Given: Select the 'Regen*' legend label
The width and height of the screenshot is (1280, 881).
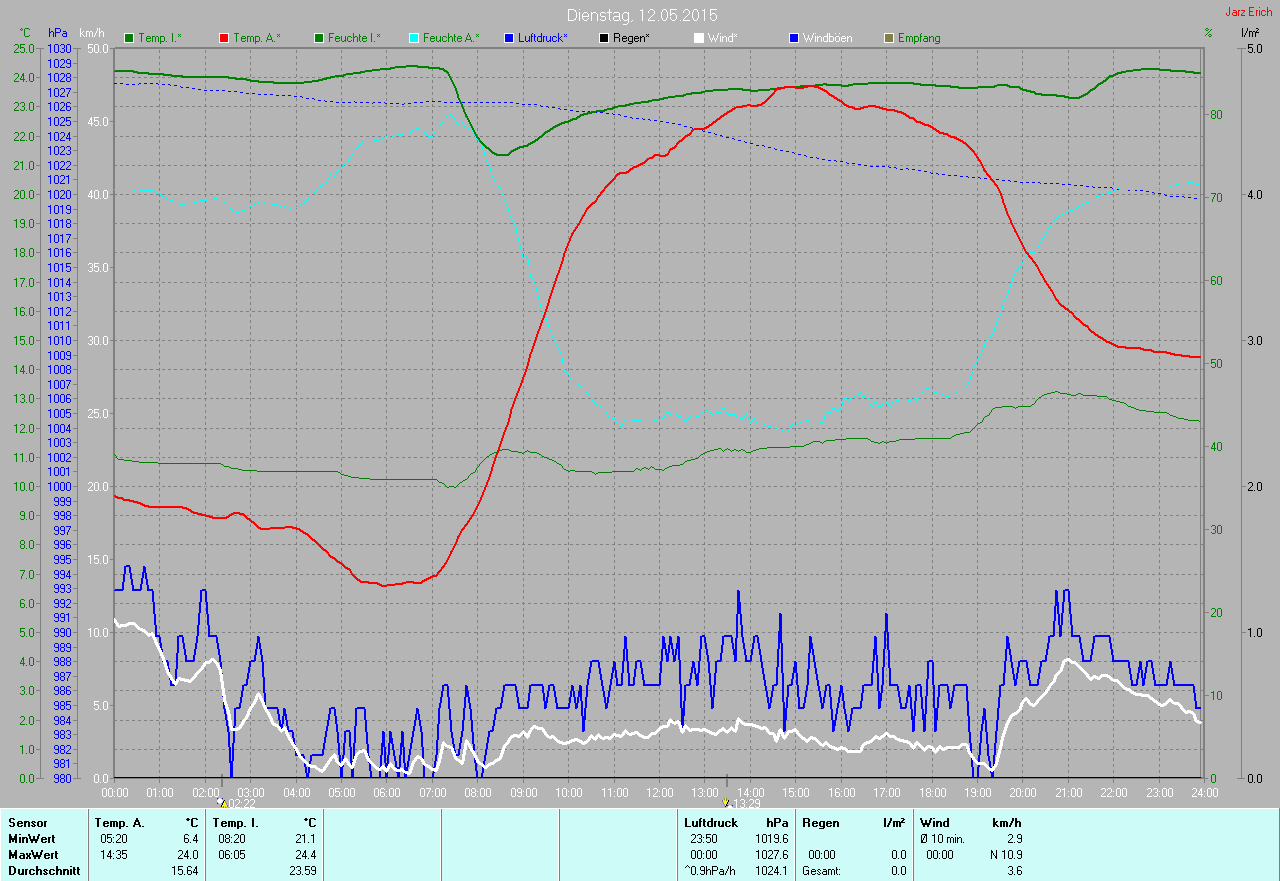Looking at the screenshot, I should (x=632, y=38).
